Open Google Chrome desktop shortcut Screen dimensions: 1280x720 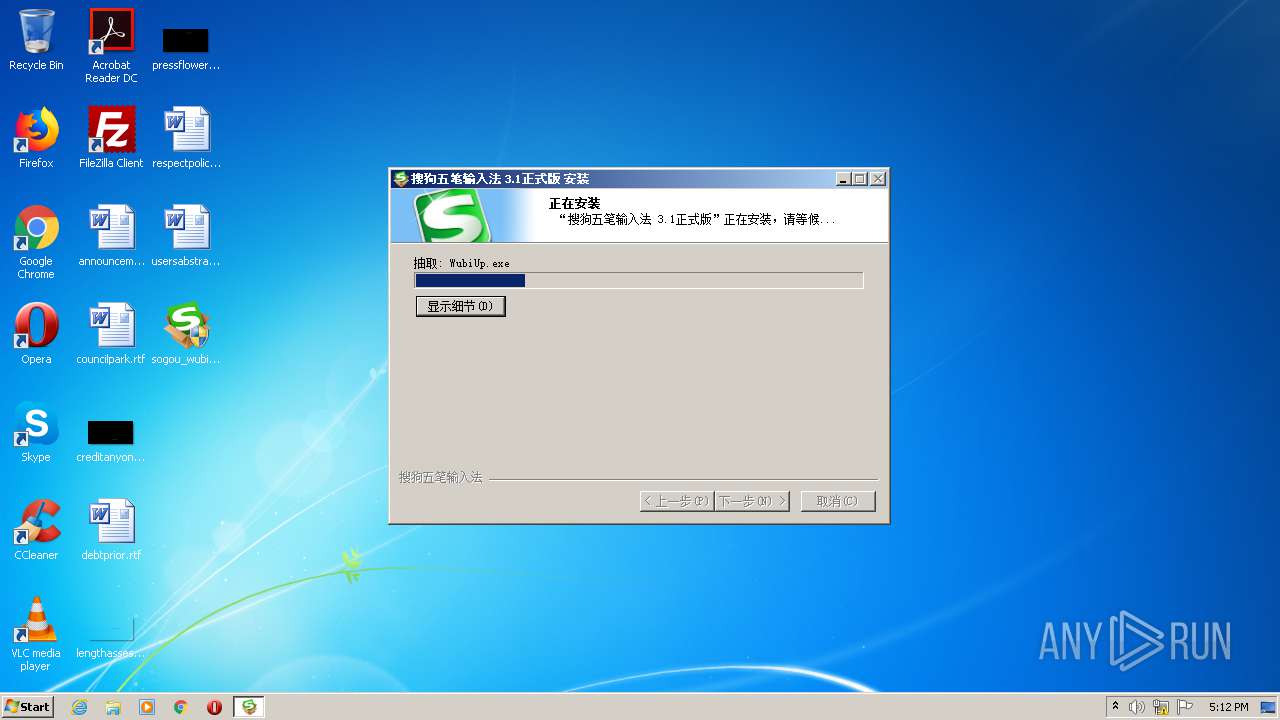[36, 242]
